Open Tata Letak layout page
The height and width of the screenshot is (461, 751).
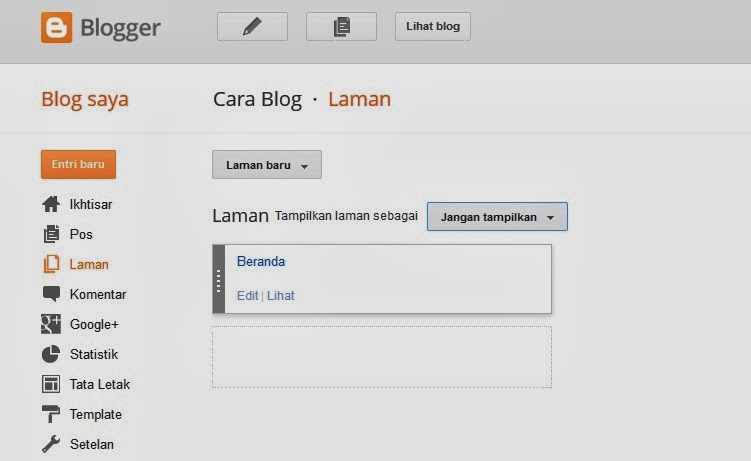(x=100, y=384)
